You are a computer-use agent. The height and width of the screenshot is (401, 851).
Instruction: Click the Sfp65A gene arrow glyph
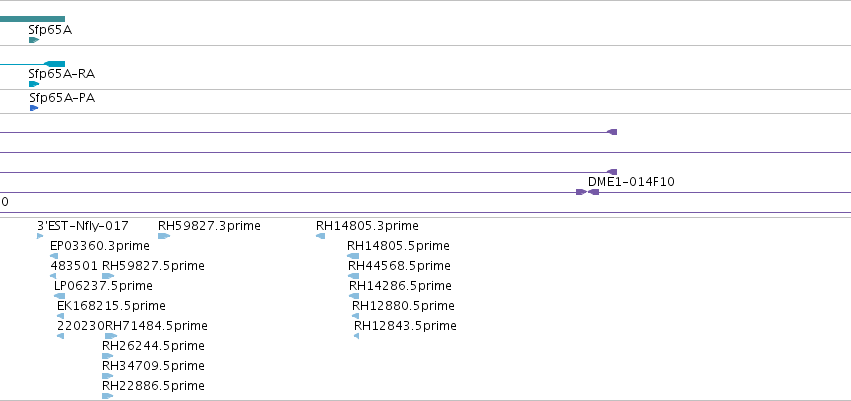click(x=34, y=40)
